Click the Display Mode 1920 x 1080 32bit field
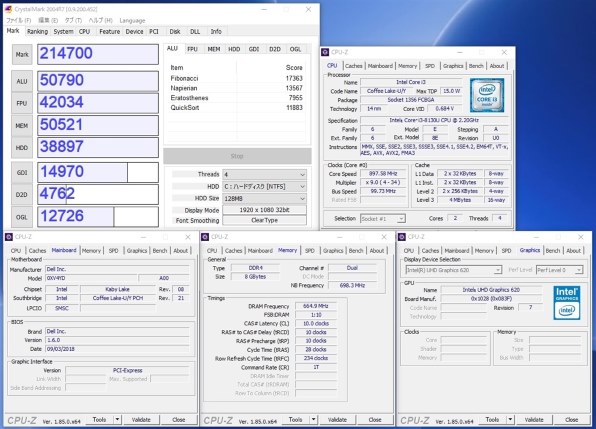The image size is (596, 429). [x=265, y=210]
